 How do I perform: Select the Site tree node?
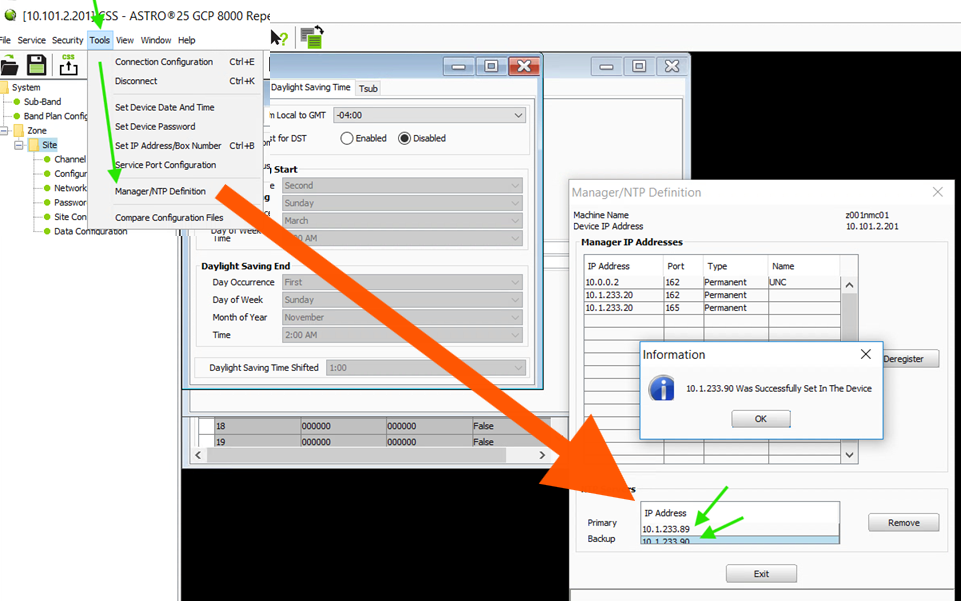click(x=49, y=145)
